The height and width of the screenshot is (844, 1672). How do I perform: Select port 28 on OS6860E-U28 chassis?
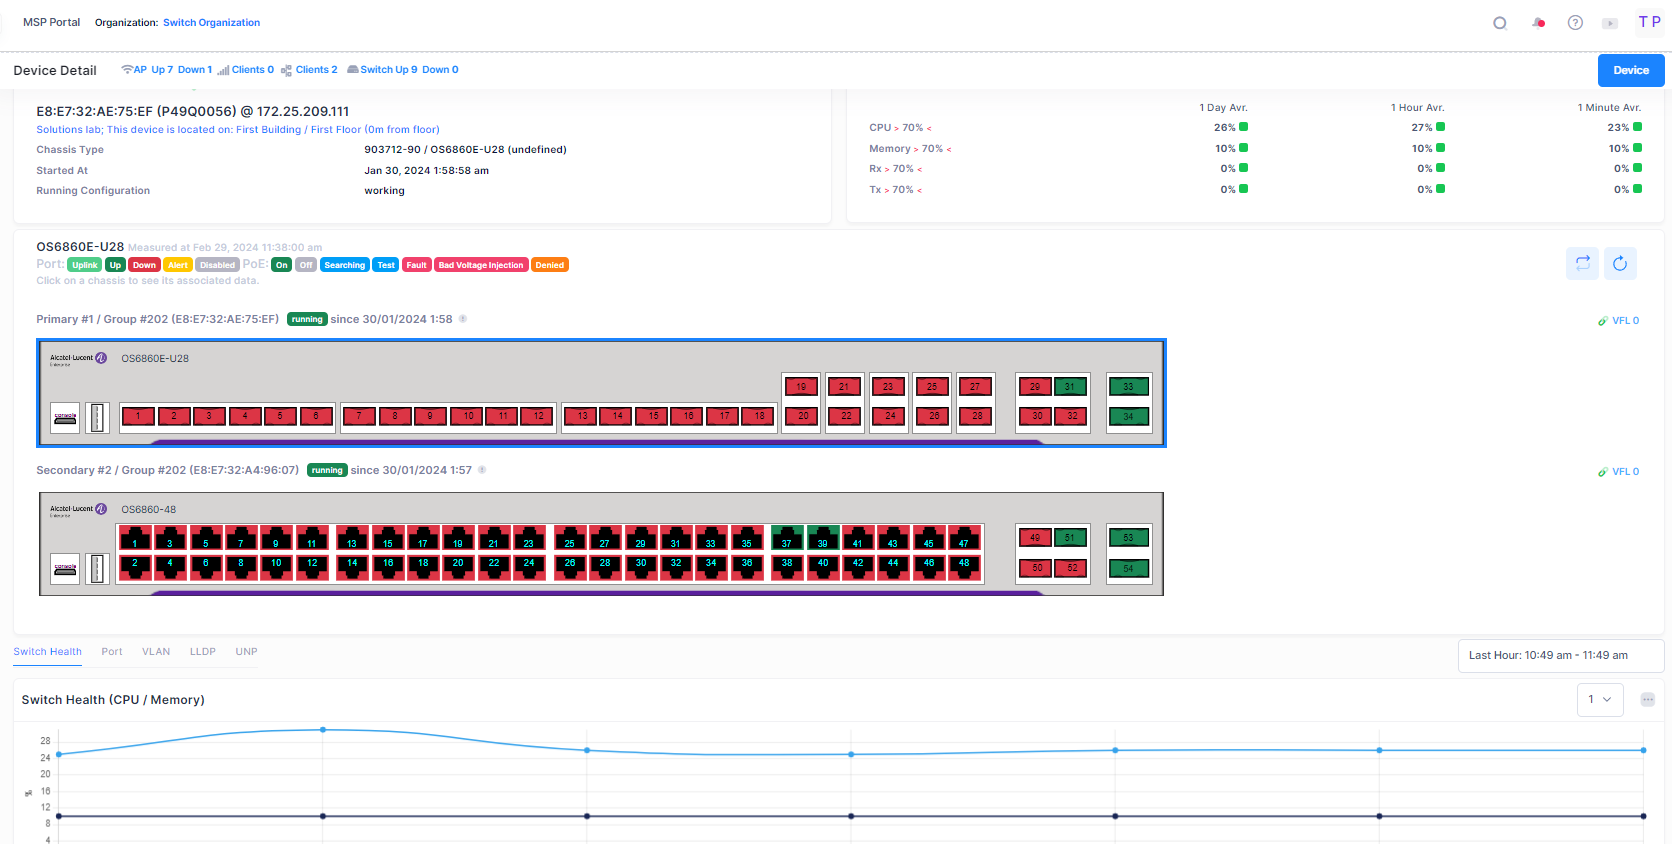976,416
